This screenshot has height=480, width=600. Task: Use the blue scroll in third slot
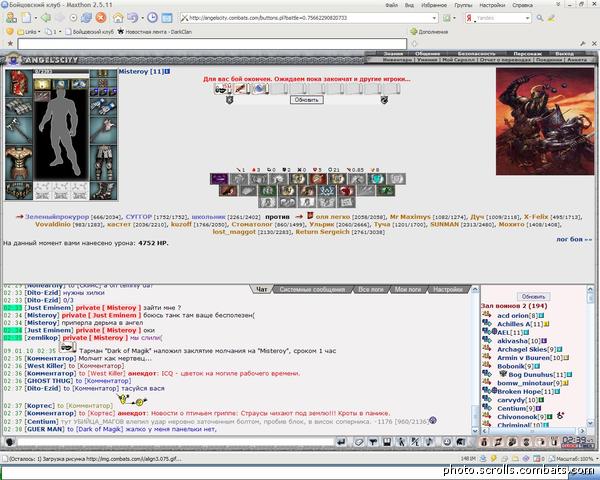point(260,89)
